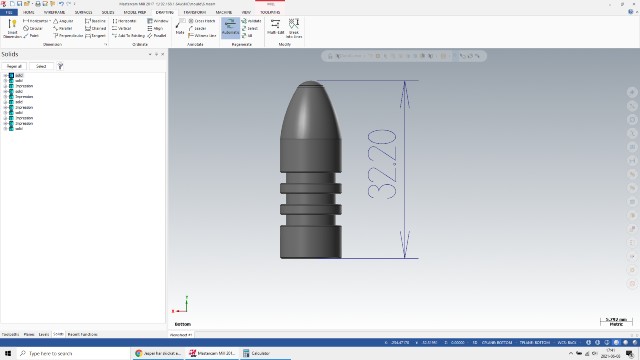This screenshot has width=640, height=360.
Task: Choose the Circular dimension tool
Action: 33,29
